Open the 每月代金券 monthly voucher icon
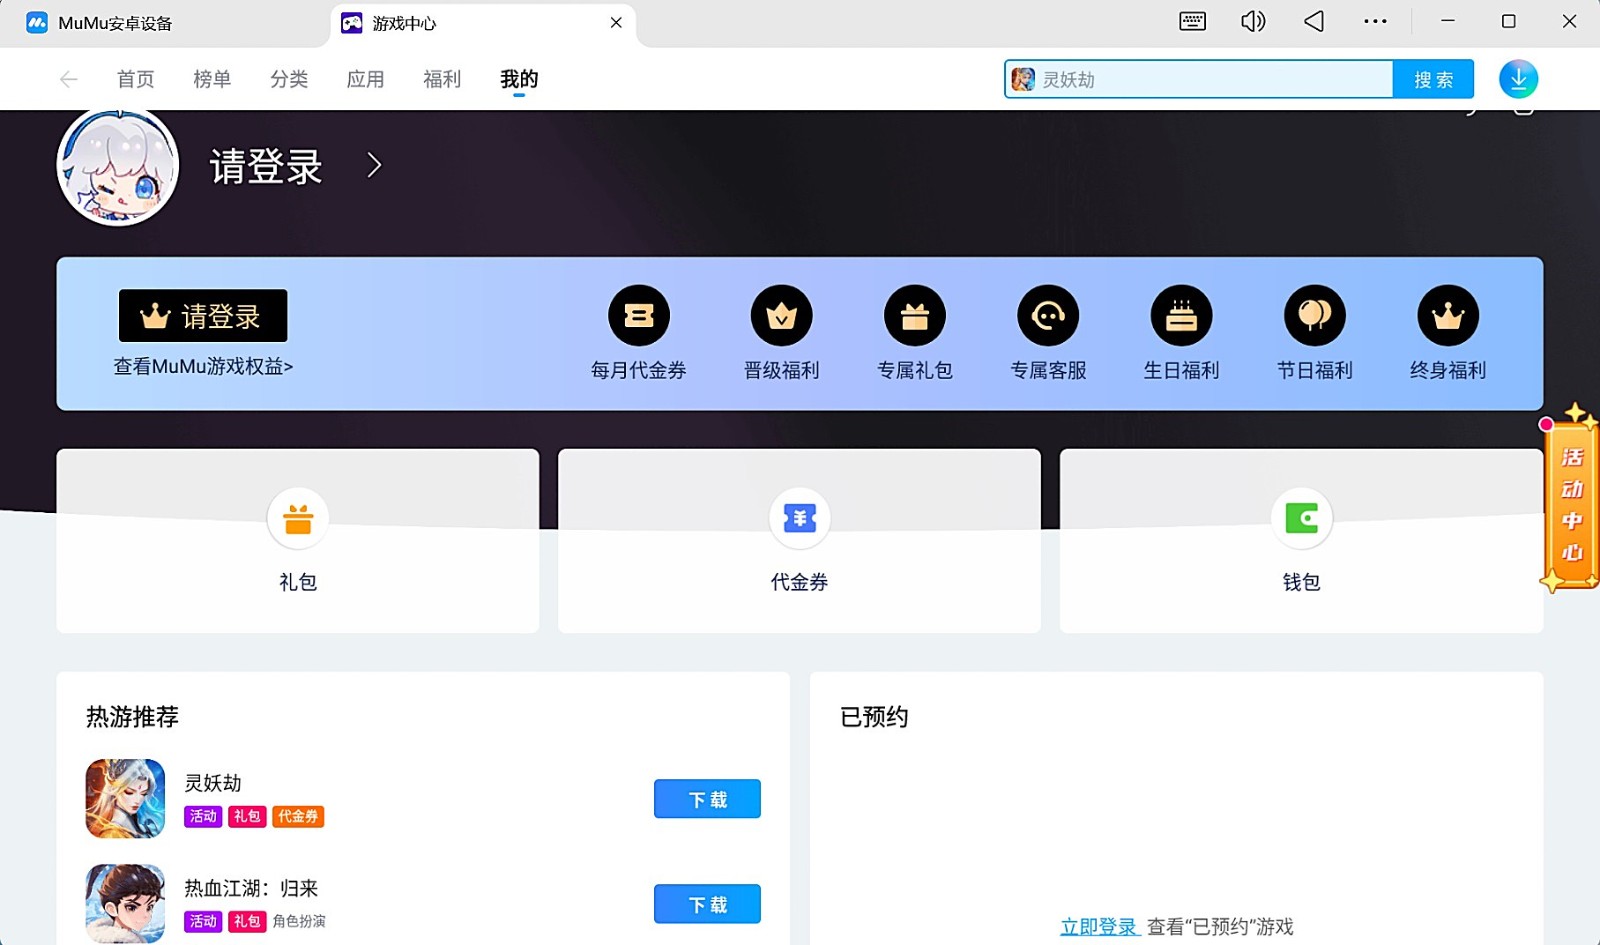Viewport: 1600px width, 945px height. 640,315
